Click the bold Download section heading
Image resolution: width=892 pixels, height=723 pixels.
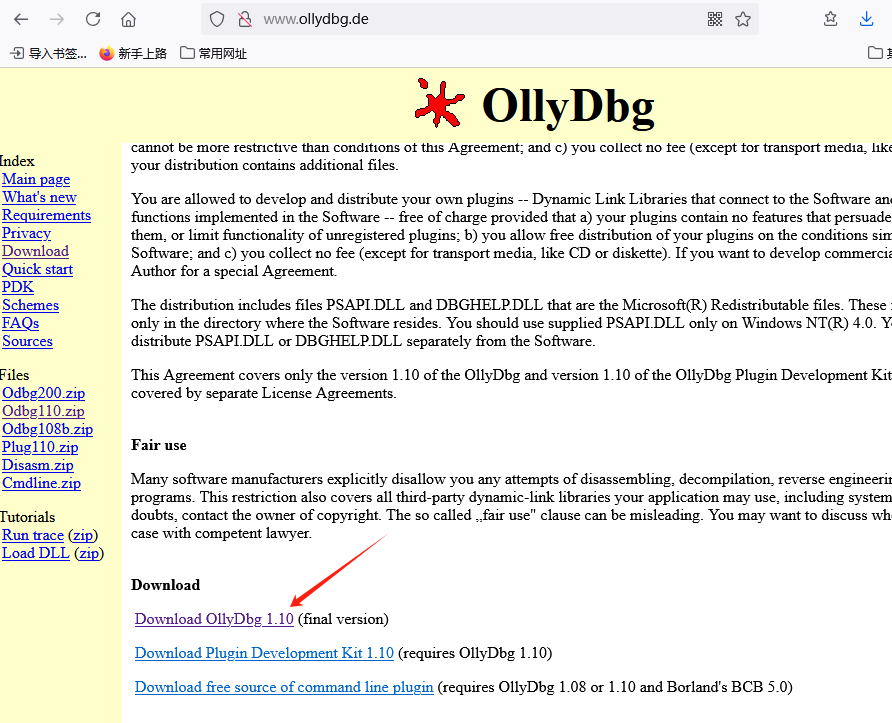[x=166, y=585]
